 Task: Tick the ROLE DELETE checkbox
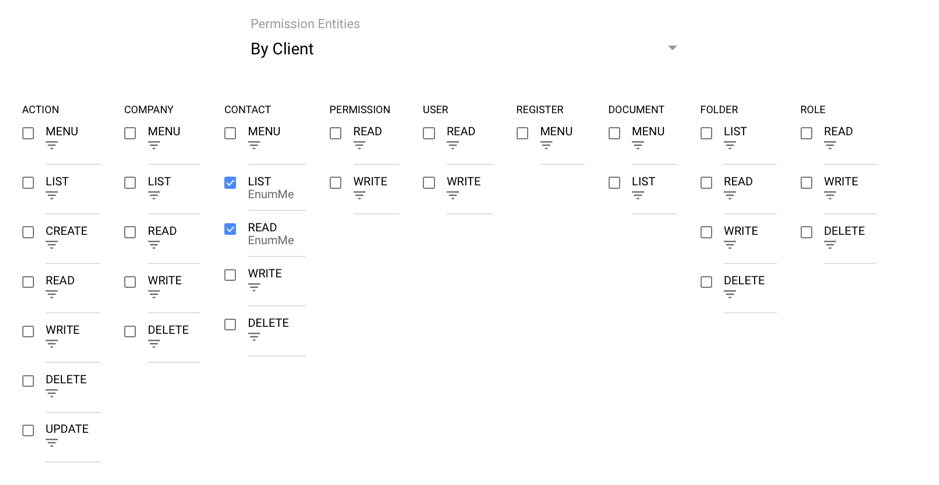pos(807,232)
